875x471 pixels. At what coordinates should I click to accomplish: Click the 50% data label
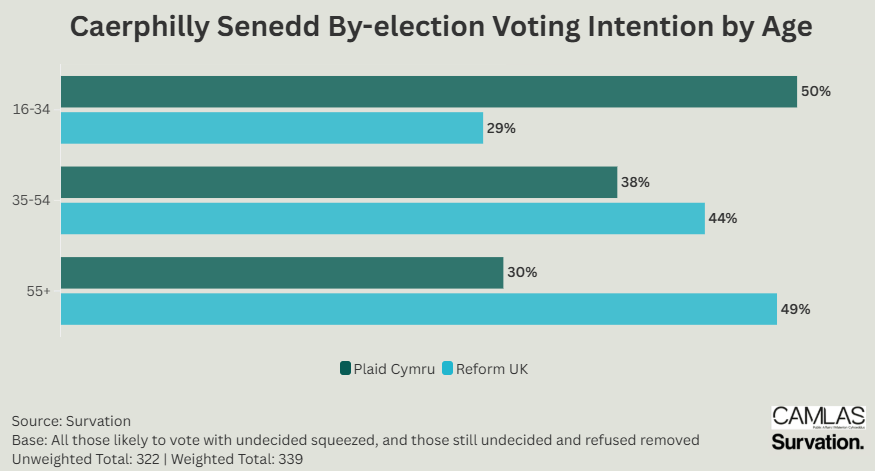[x=816, y=91]
